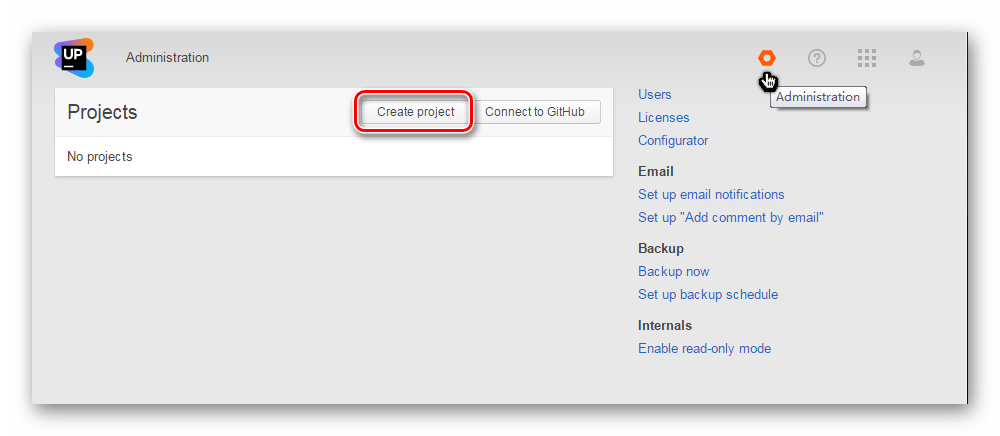This screenshot has width=1000, height=436.
Task: Open the Configurator link
Action: pyautogui.click(x=673, y=140)
